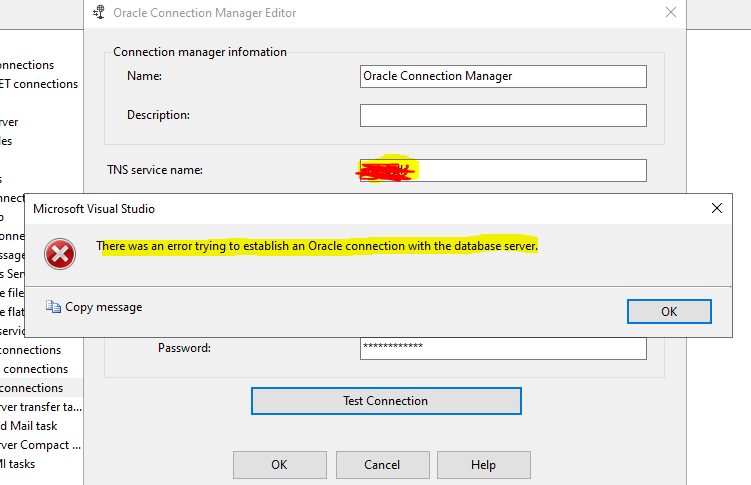
Task: Click OK in the Visual Studio error dialog
Action: pos(669,312)
